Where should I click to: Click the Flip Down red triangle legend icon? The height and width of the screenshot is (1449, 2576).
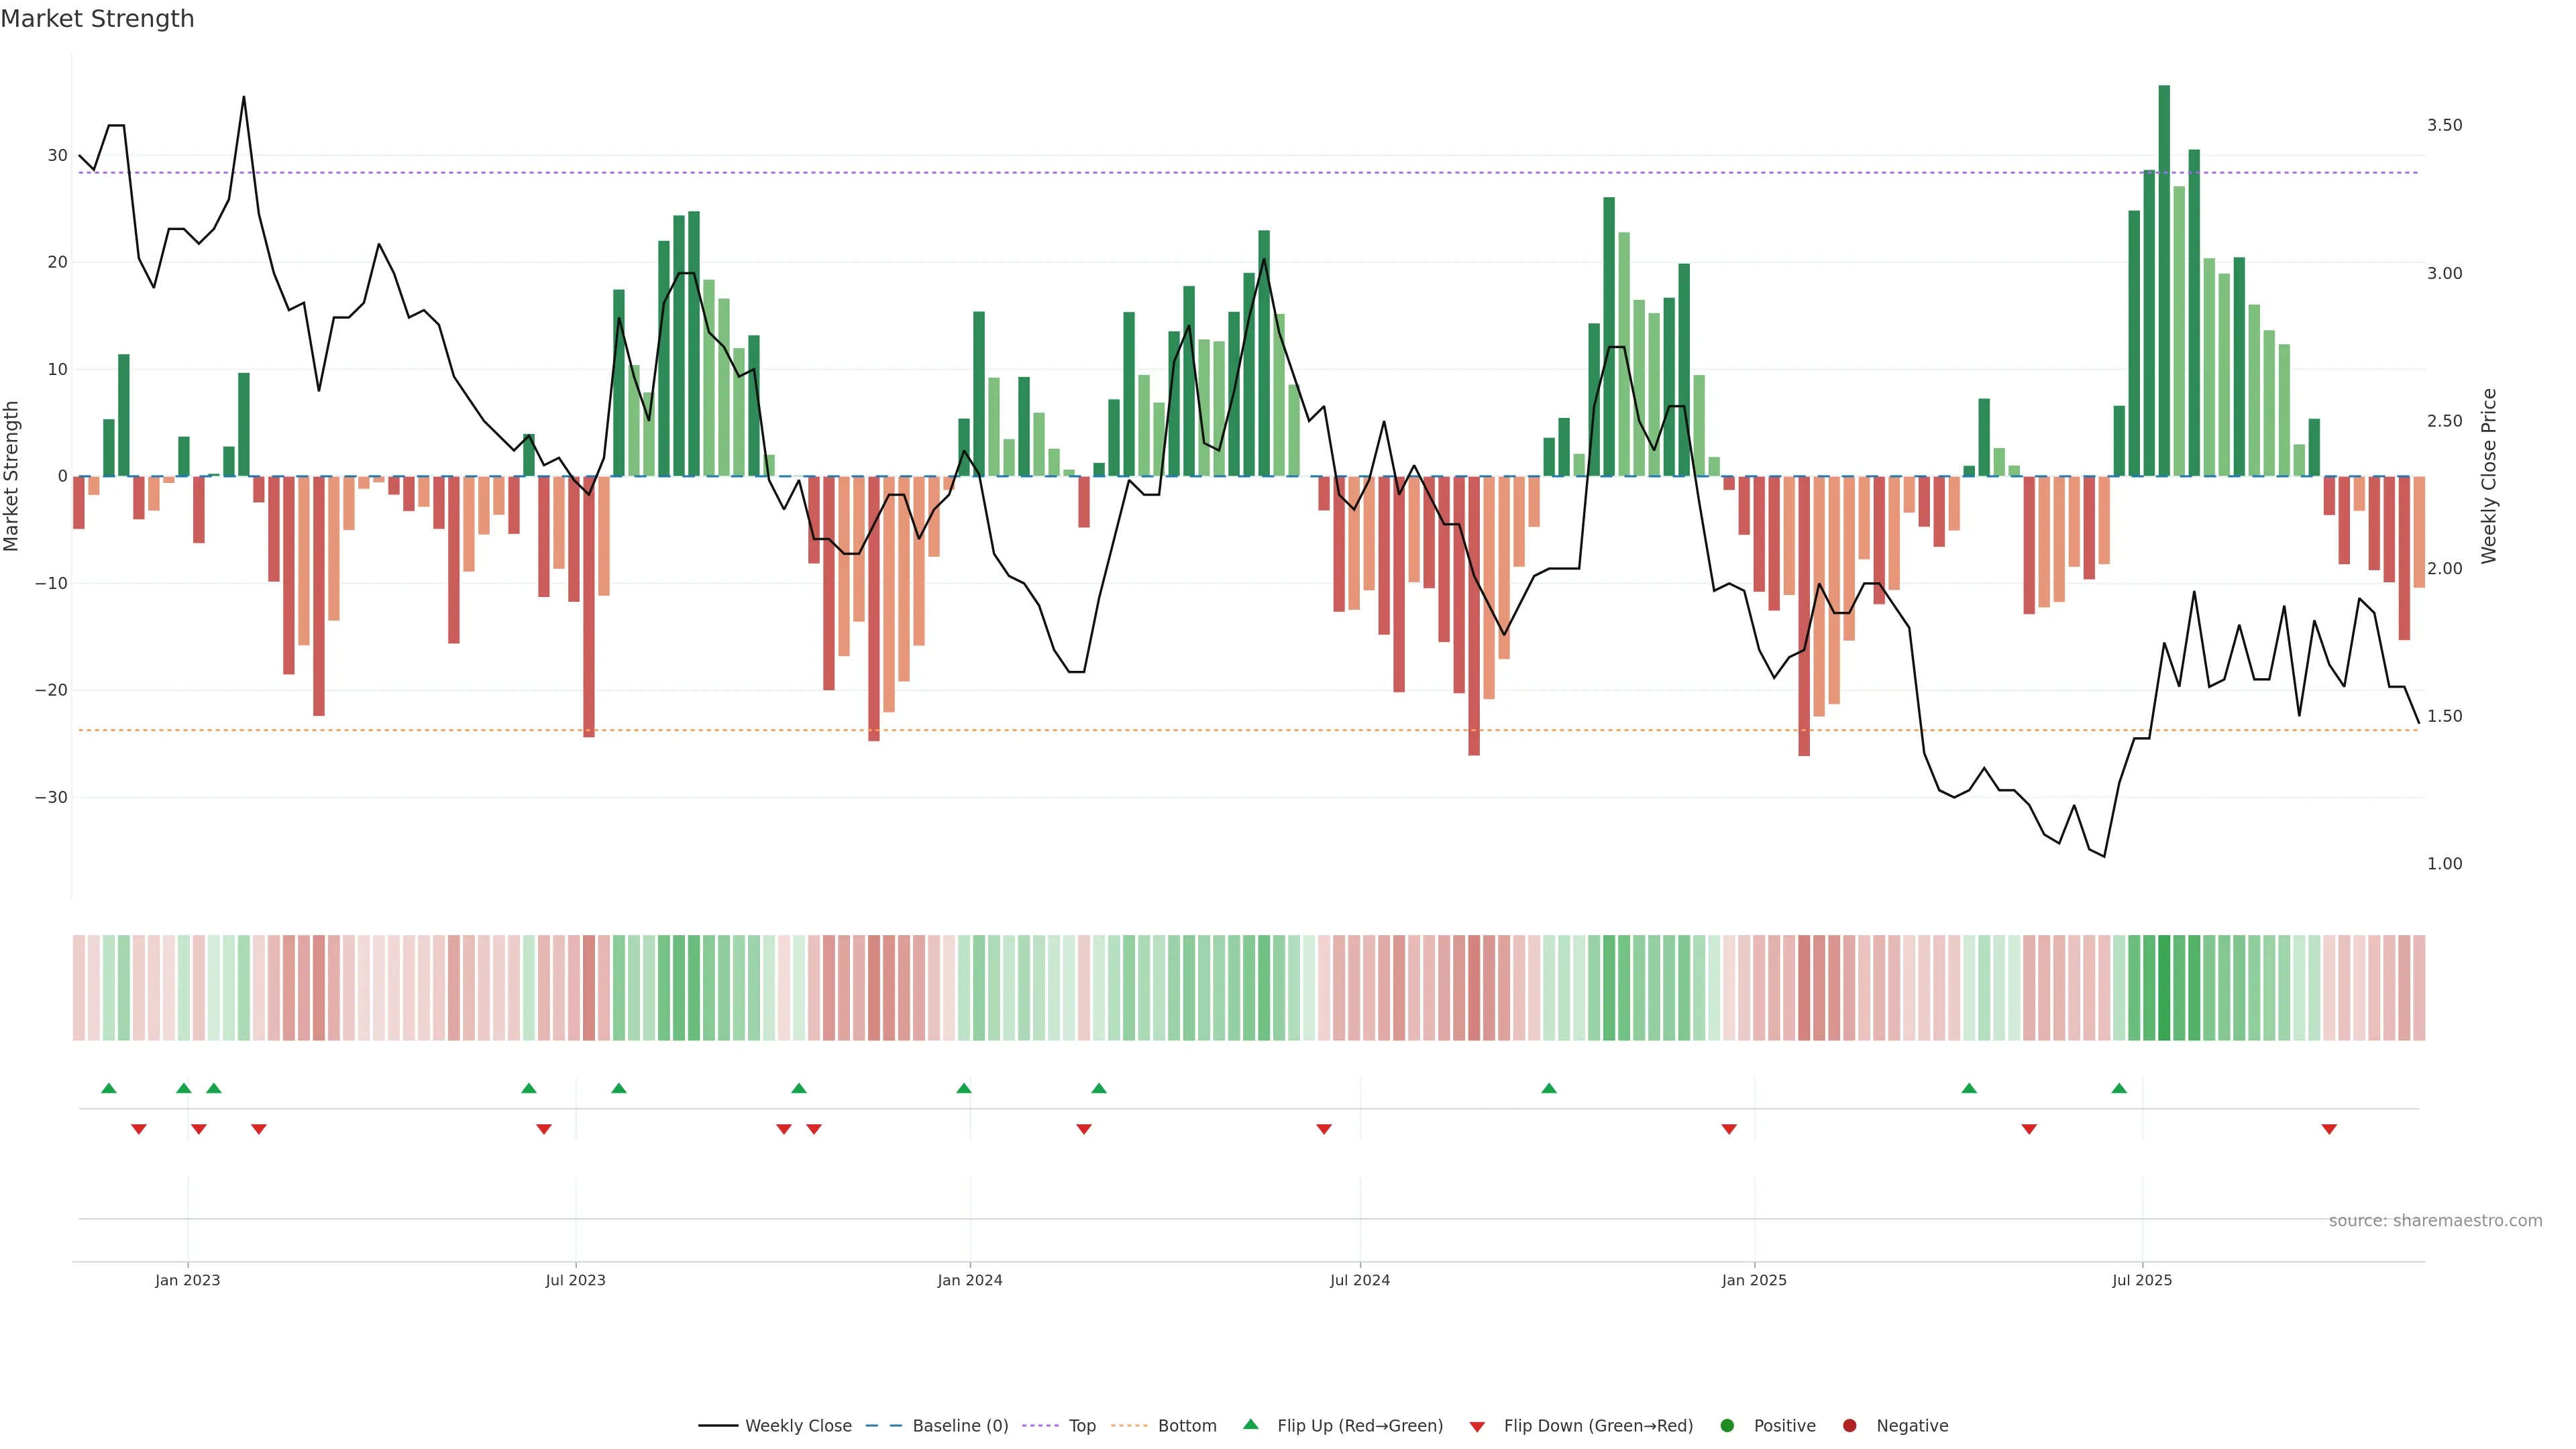[x=1477, y=1427]
